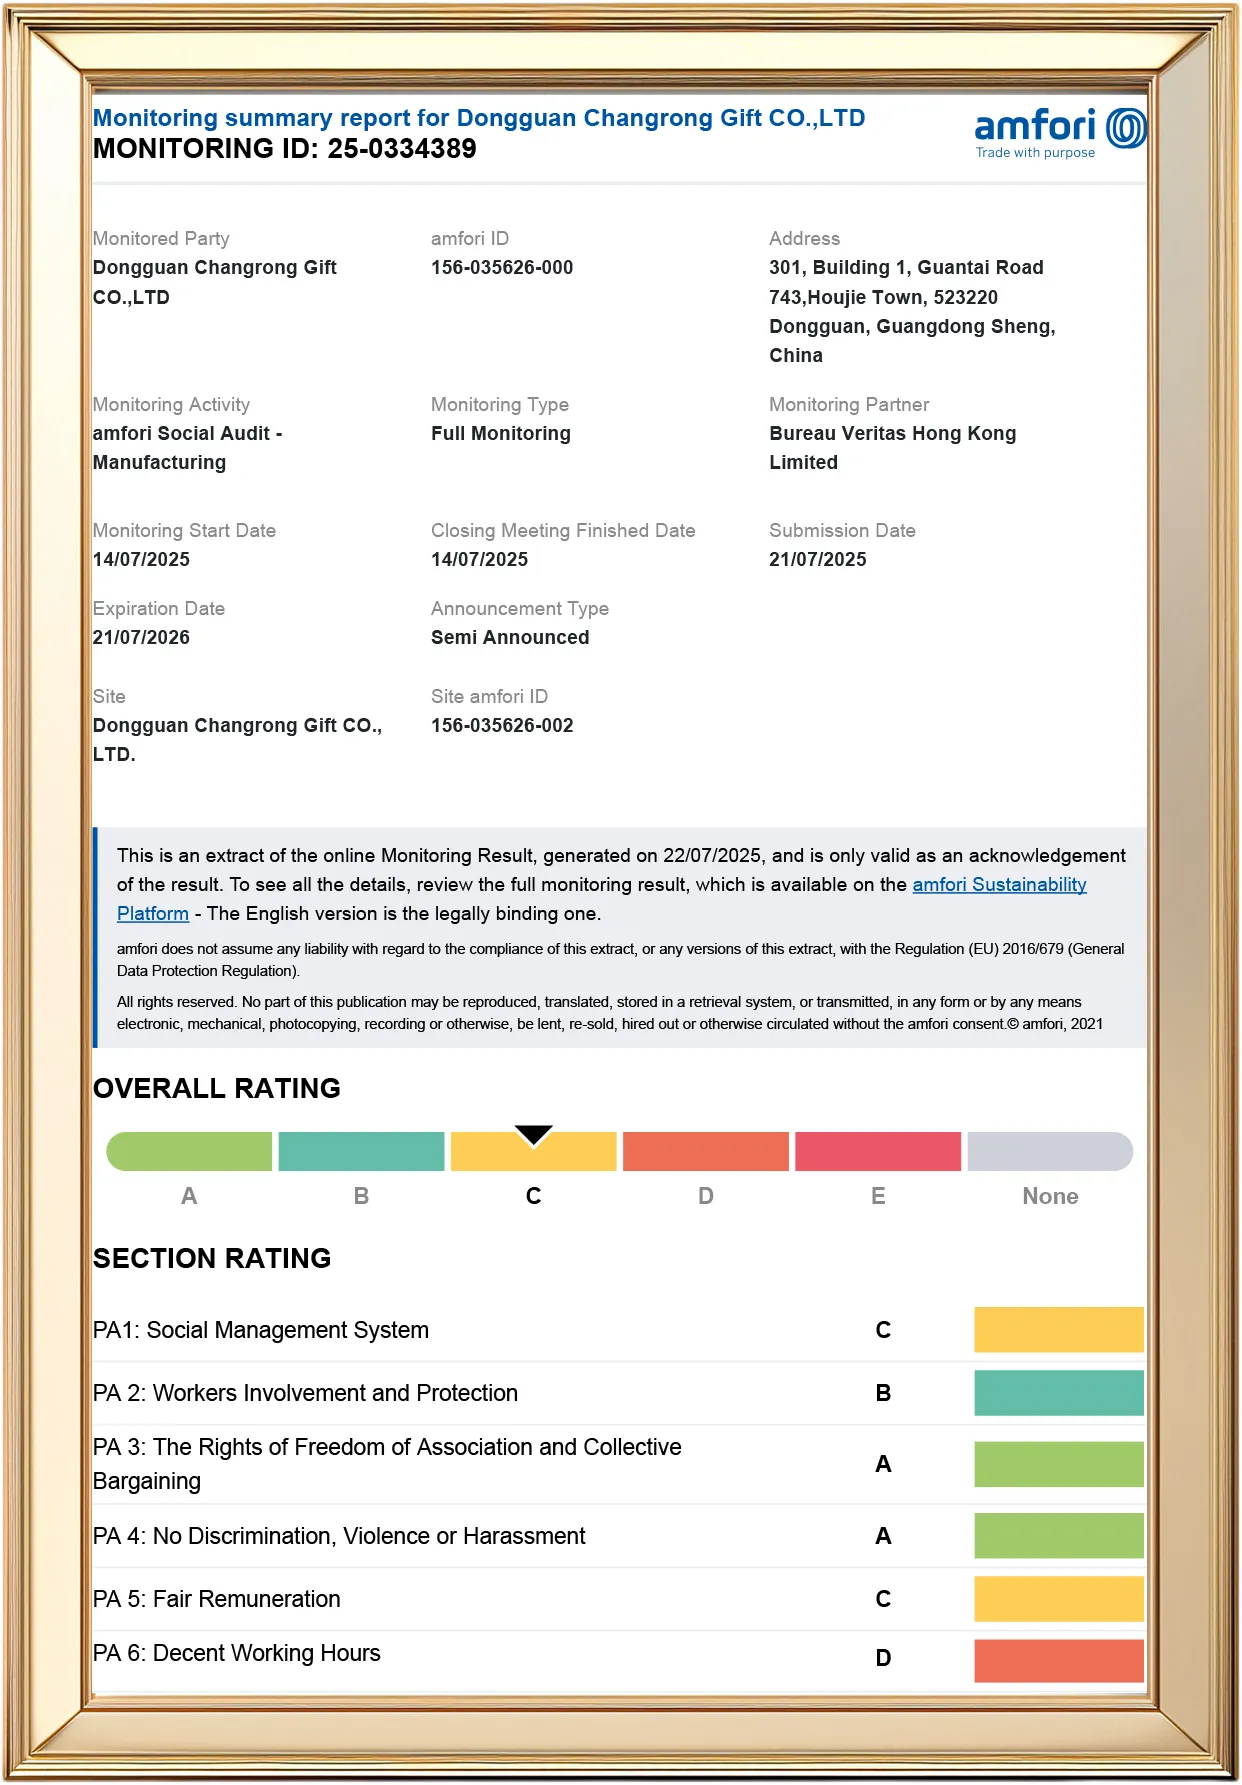This screenshot has width=1242, height=1785.
Task: Click the report title heading link
Action: click(x=478, y=118)
